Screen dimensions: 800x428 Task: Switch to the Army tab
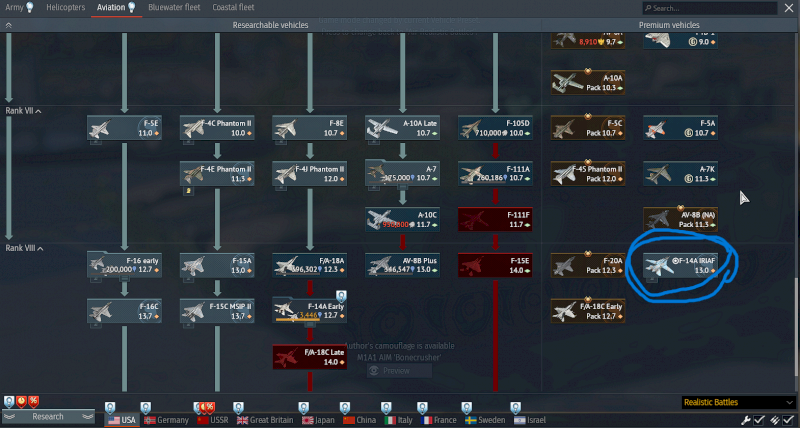(19, 7)
